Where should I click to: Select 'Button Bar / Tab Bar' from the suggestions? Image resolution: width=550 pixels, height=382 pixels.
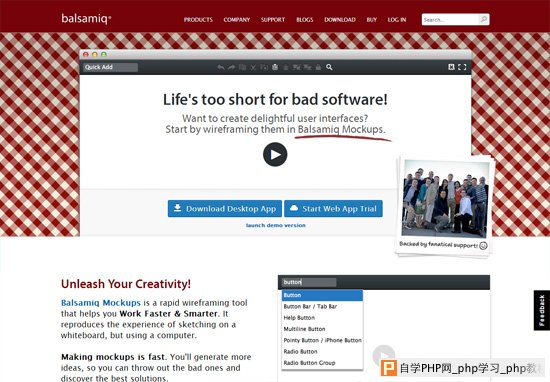click(322, 306)
